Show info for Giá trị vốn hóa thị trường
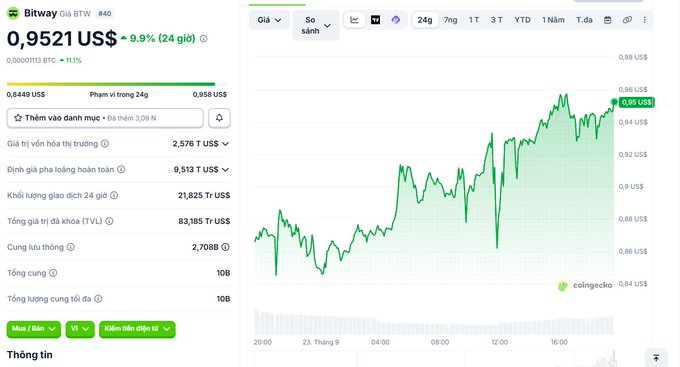This screenshot has height=367, width=680. pos(105,144)
